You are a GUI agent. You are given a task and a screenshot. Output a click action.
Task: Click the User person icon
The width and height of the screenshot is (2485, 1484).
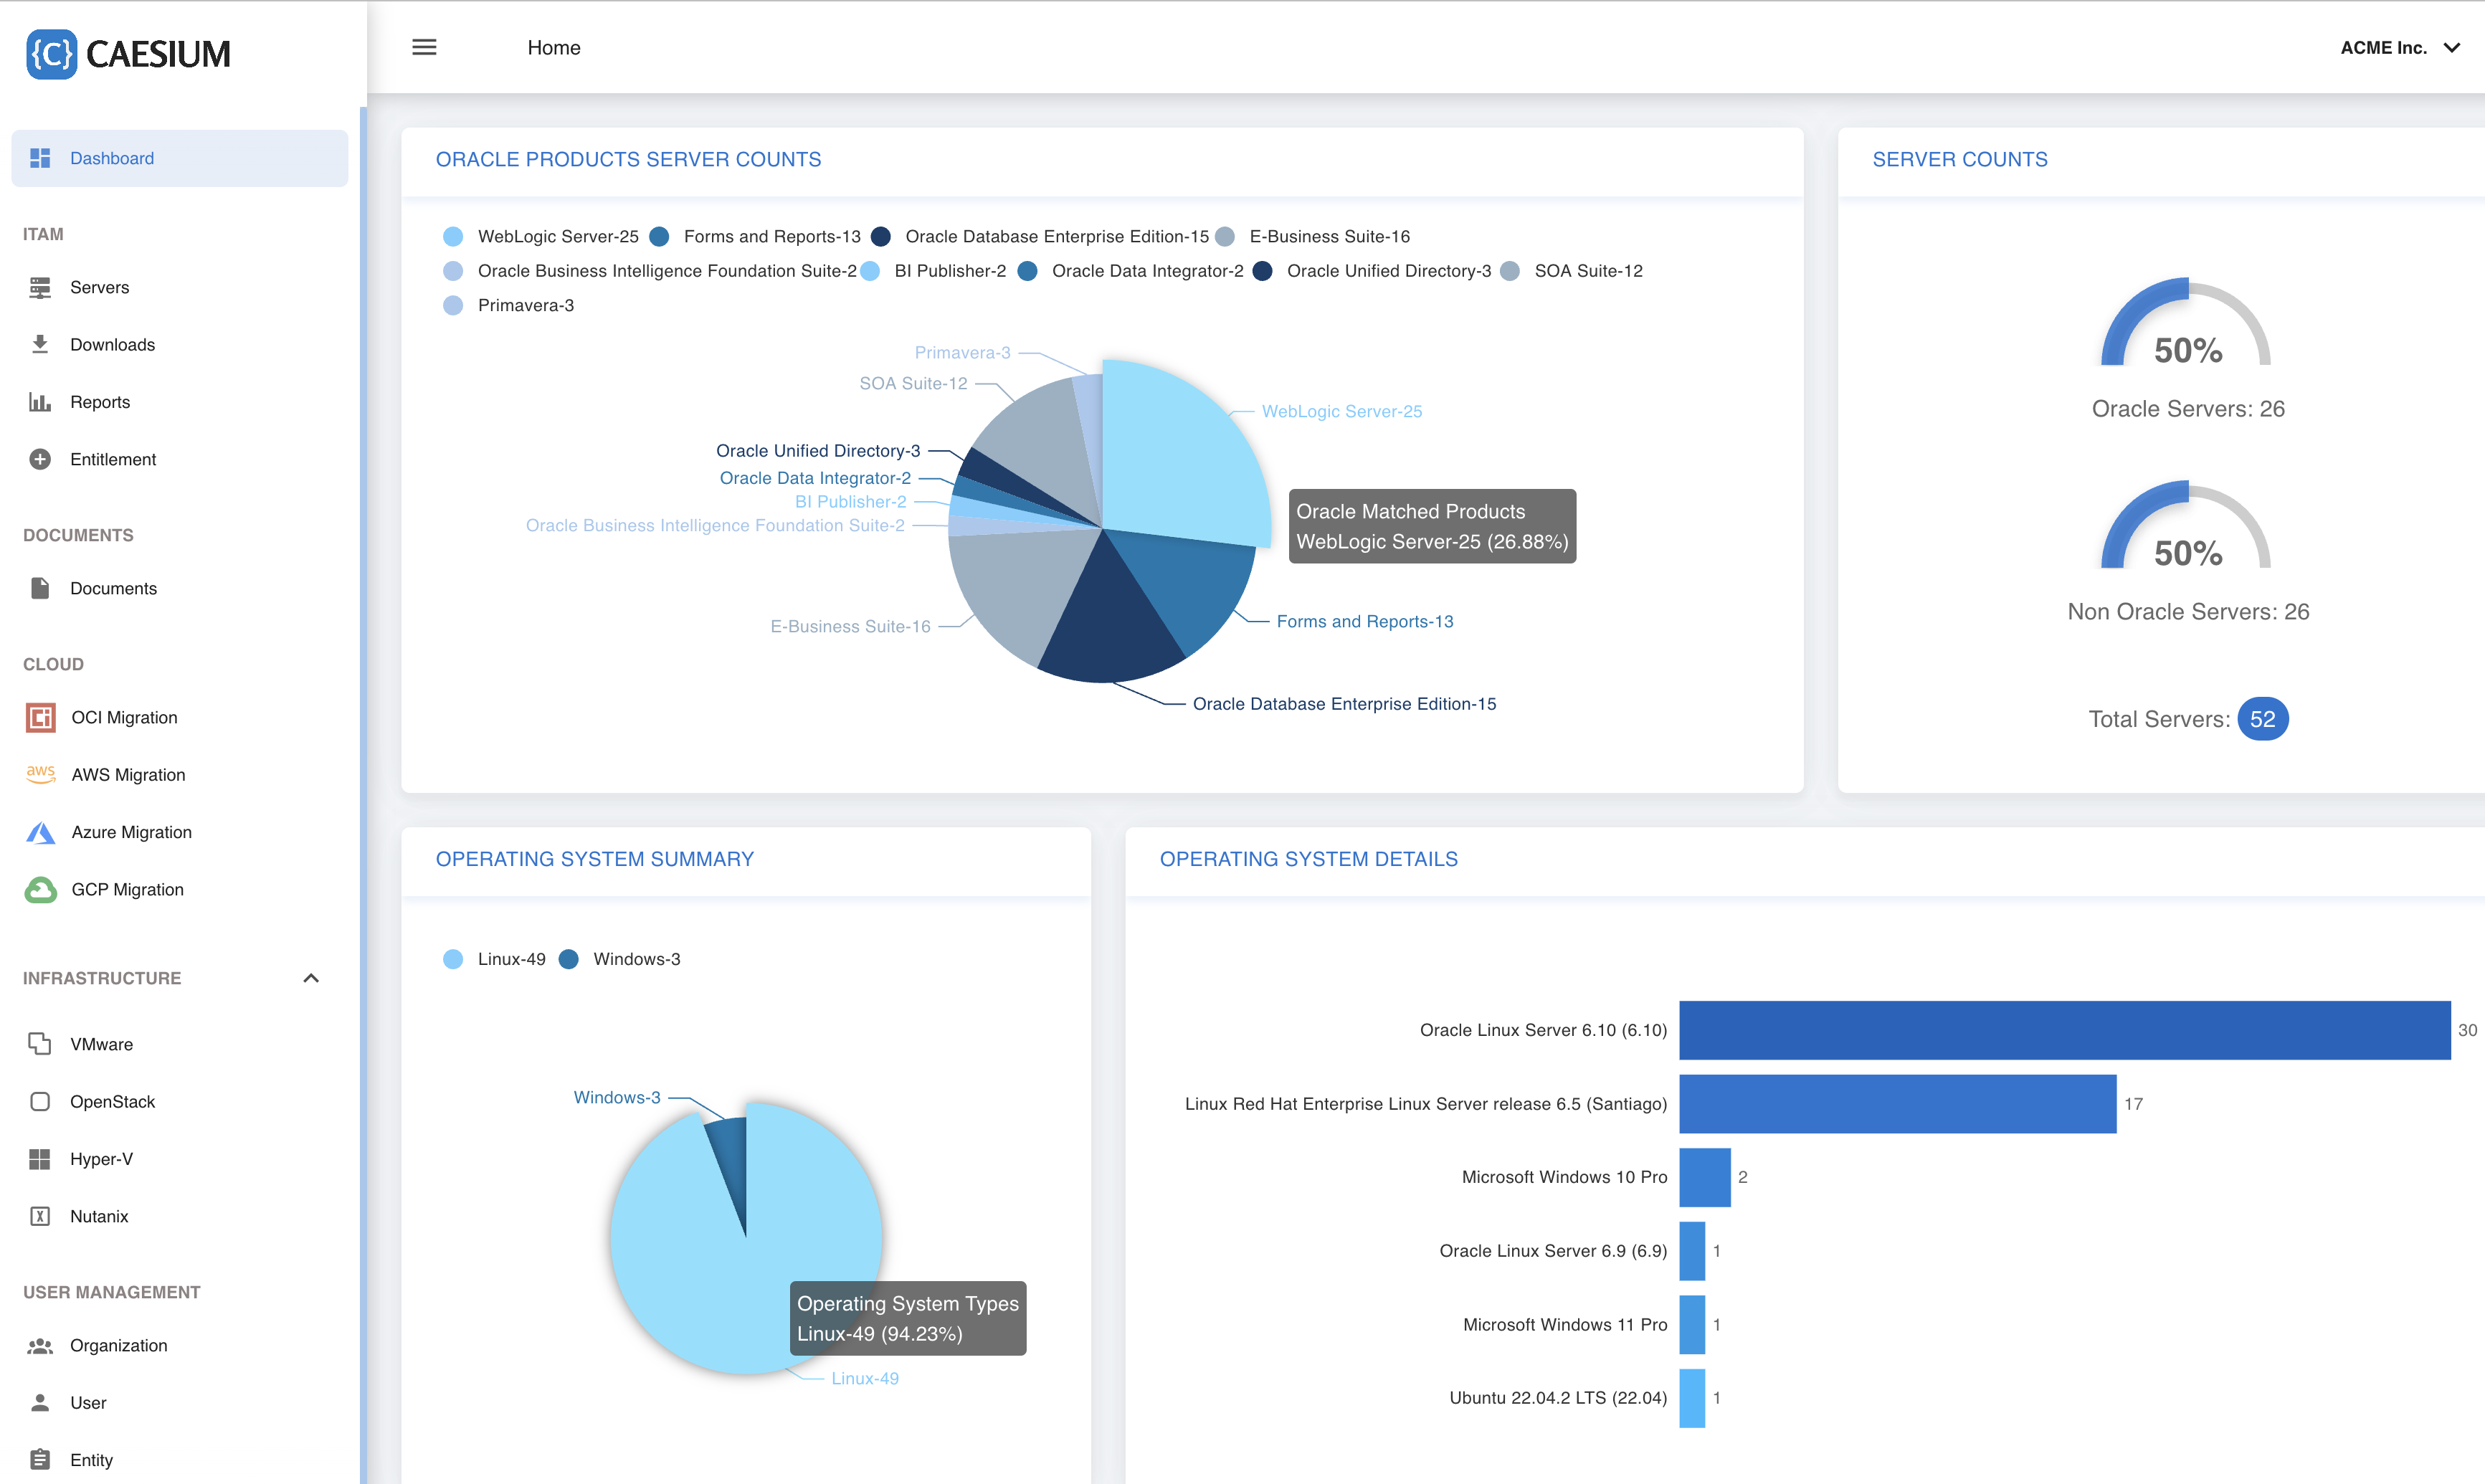point(40,1402)
